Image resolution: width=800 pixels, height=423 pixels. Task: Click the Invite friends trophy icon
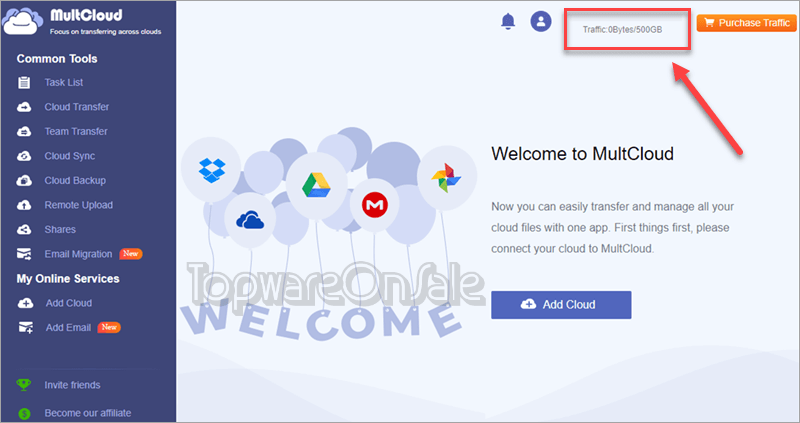pos(23,385)
